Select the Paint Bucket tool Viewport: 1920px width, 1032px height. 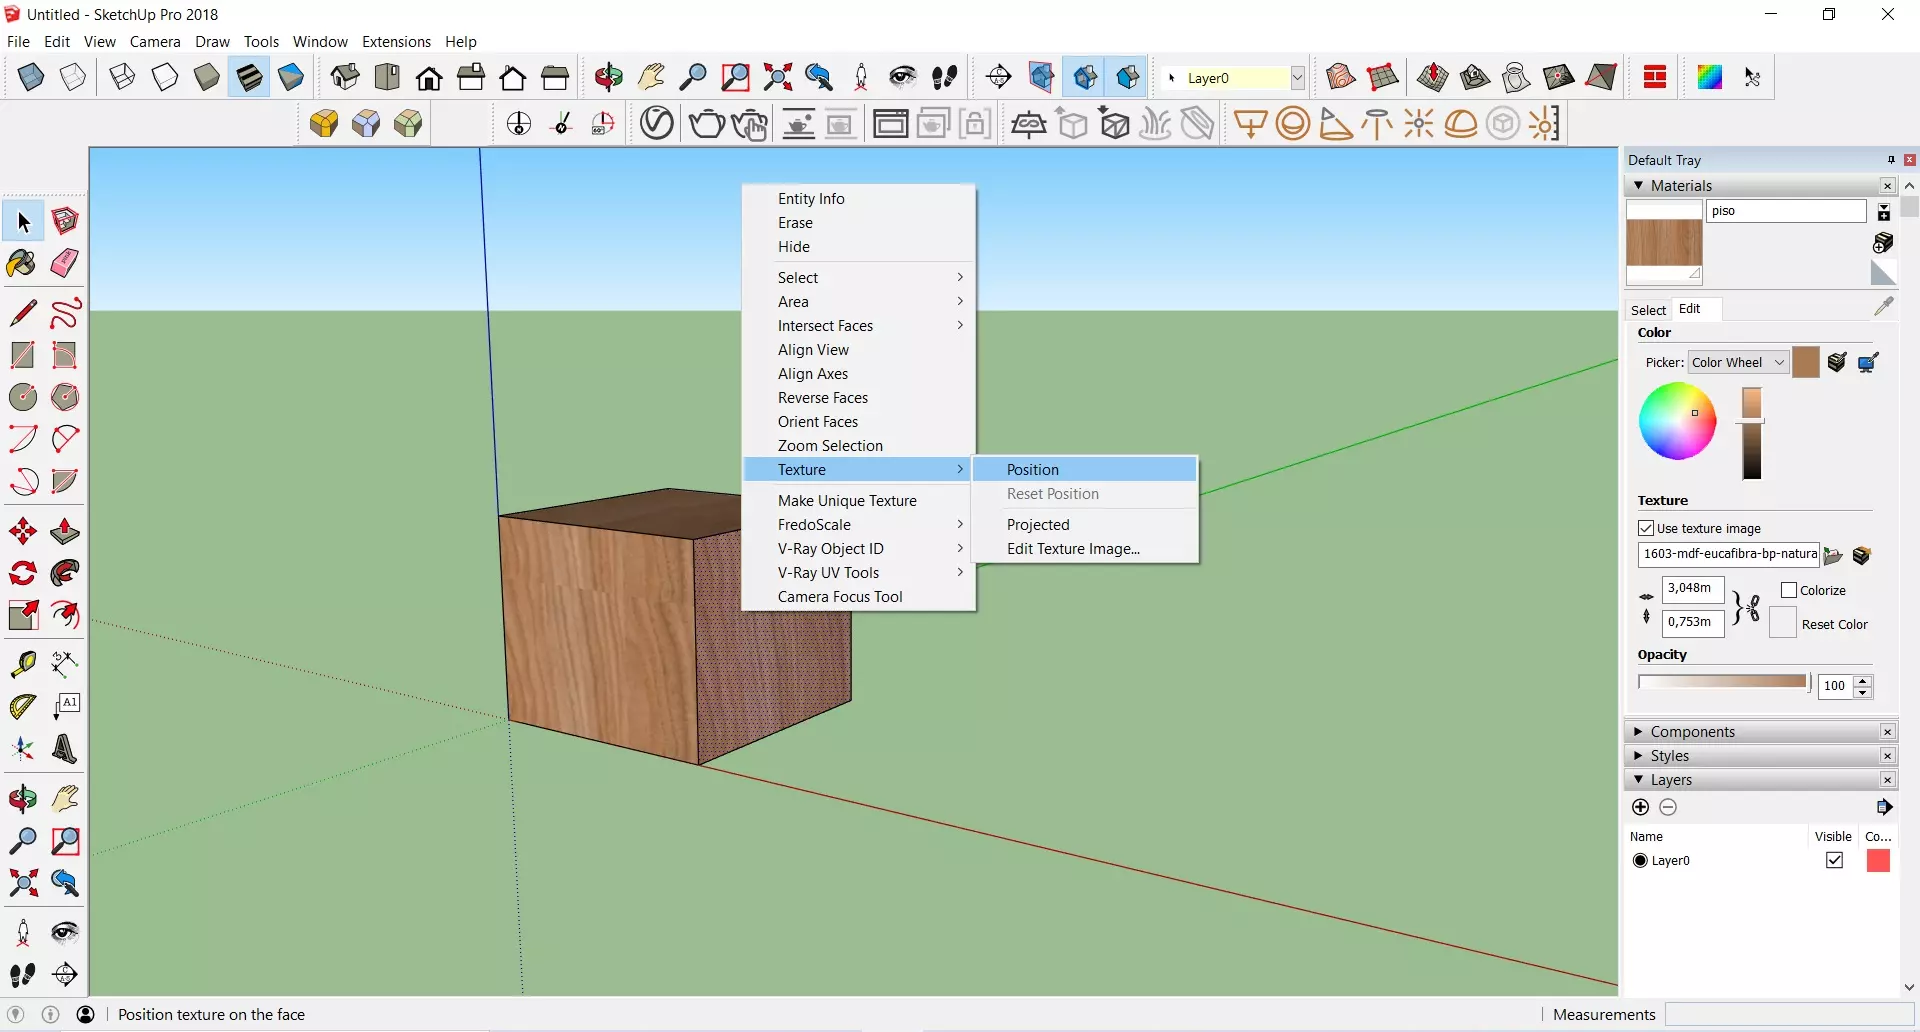[x=21, y=263]
